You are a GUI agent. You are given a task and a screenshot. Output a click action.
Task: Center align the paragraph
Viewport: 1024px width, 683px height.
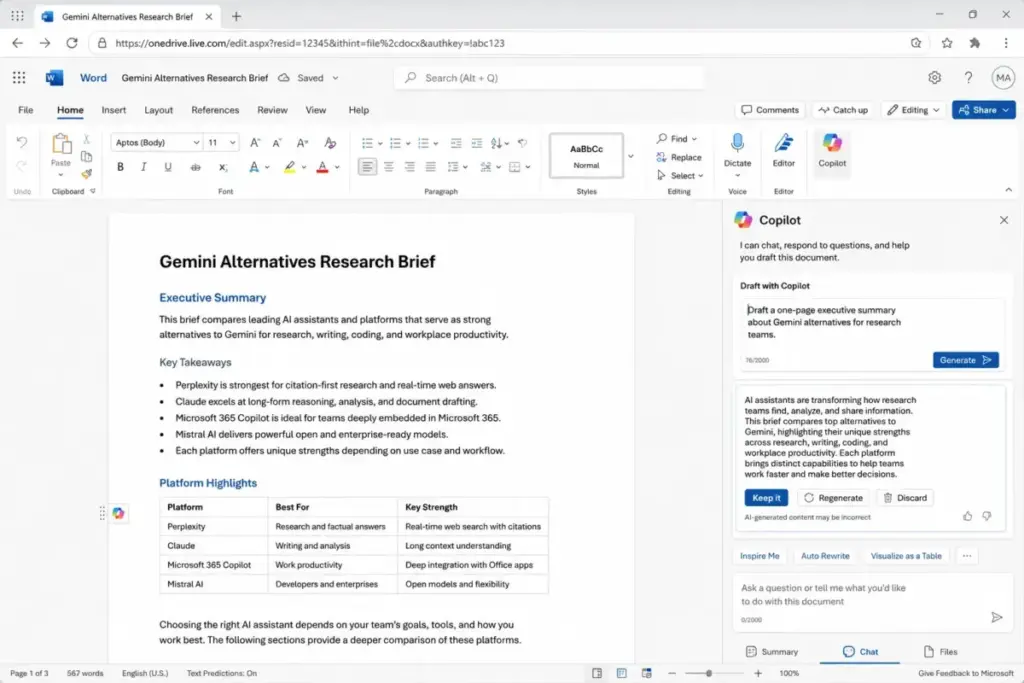389,167
